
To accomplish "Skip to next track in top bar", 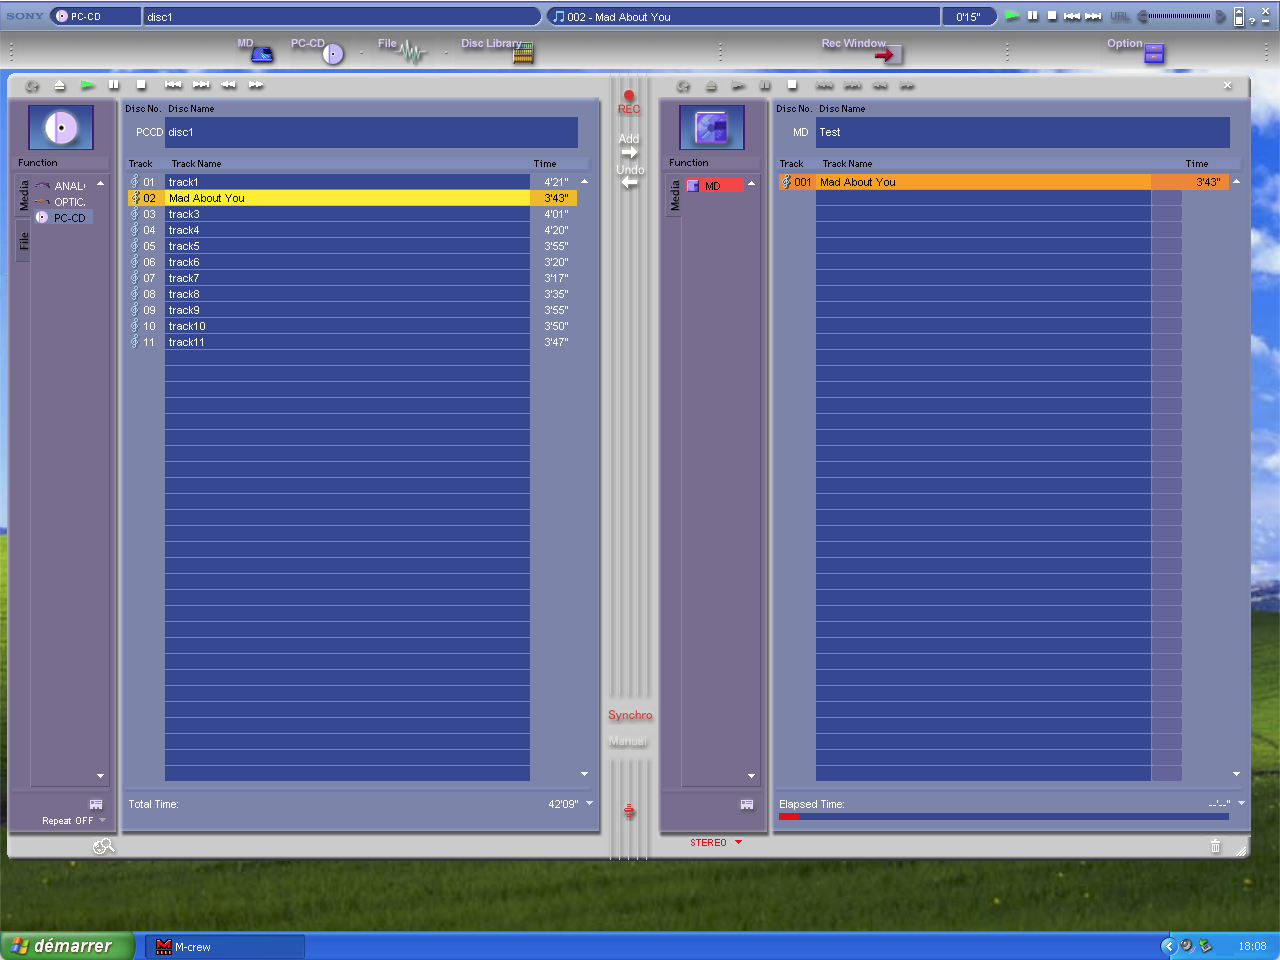I will [x=1093, y=16].
